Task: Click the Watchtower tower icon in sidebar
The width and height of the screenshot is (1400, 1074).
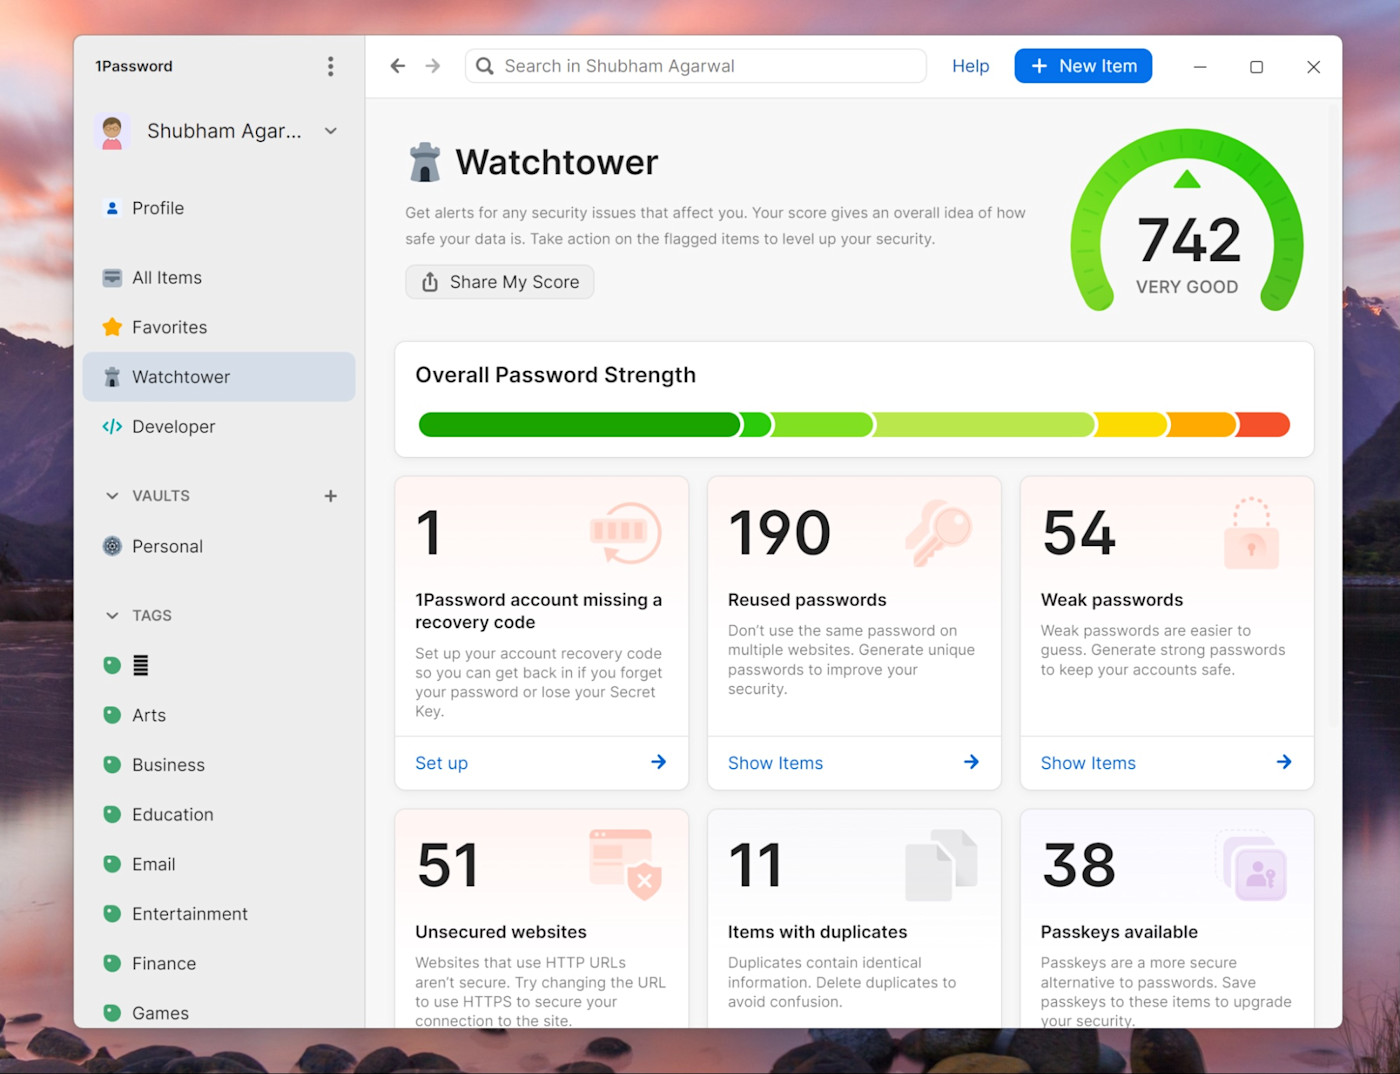Action: (x=112, y=377)
